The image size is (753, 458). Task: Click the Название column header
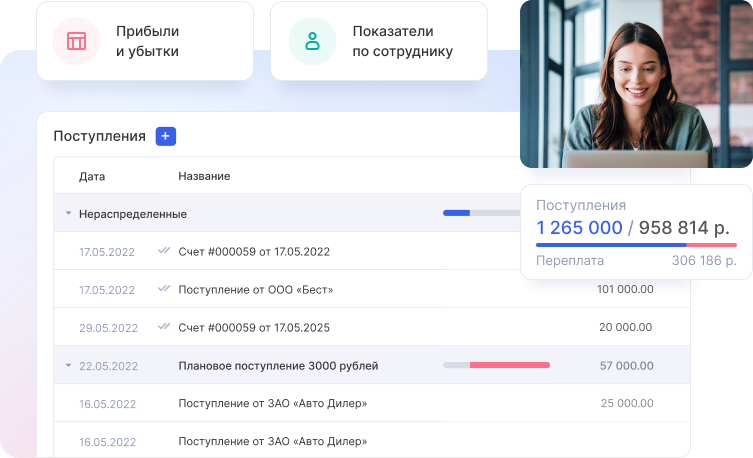coord(204,176)
